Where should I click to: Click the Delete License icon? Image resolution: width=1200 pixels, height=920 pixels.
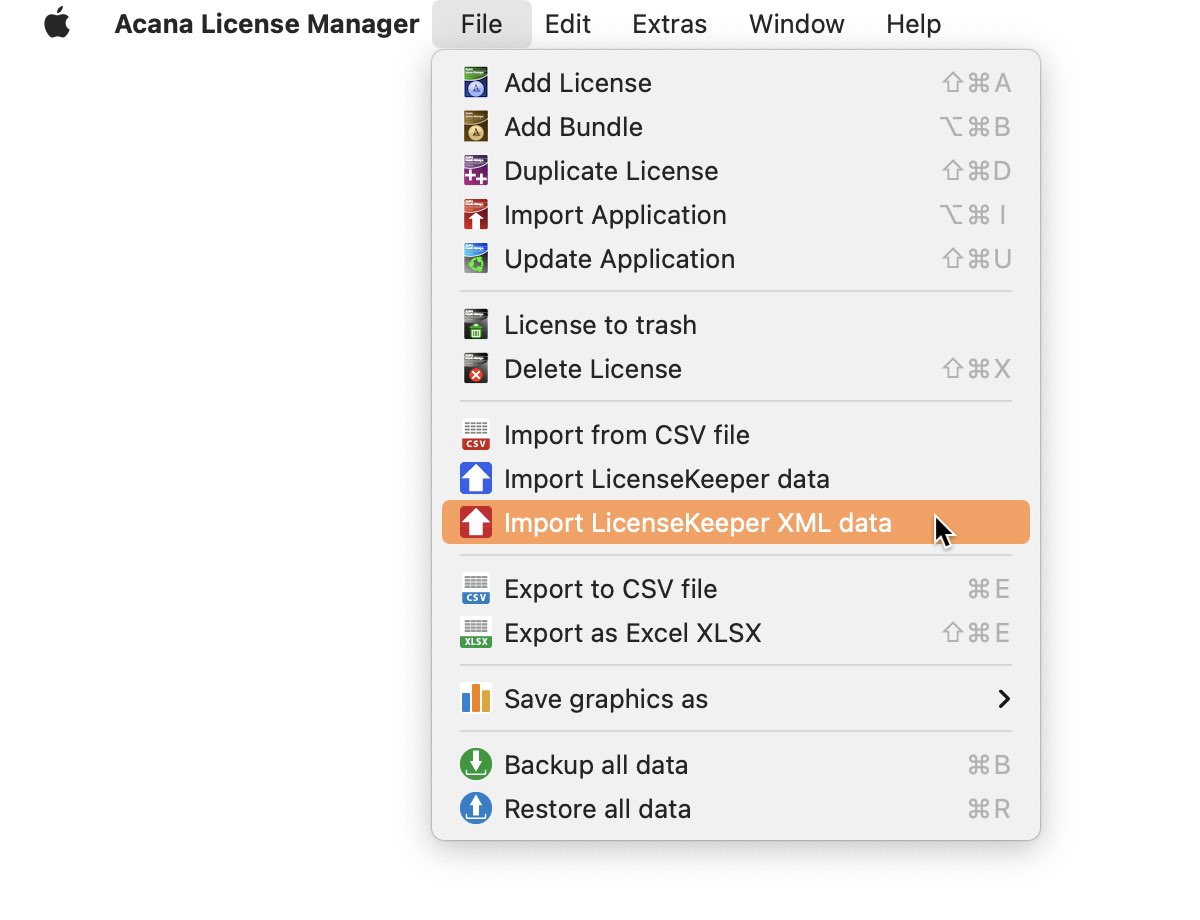pos(476,369)
